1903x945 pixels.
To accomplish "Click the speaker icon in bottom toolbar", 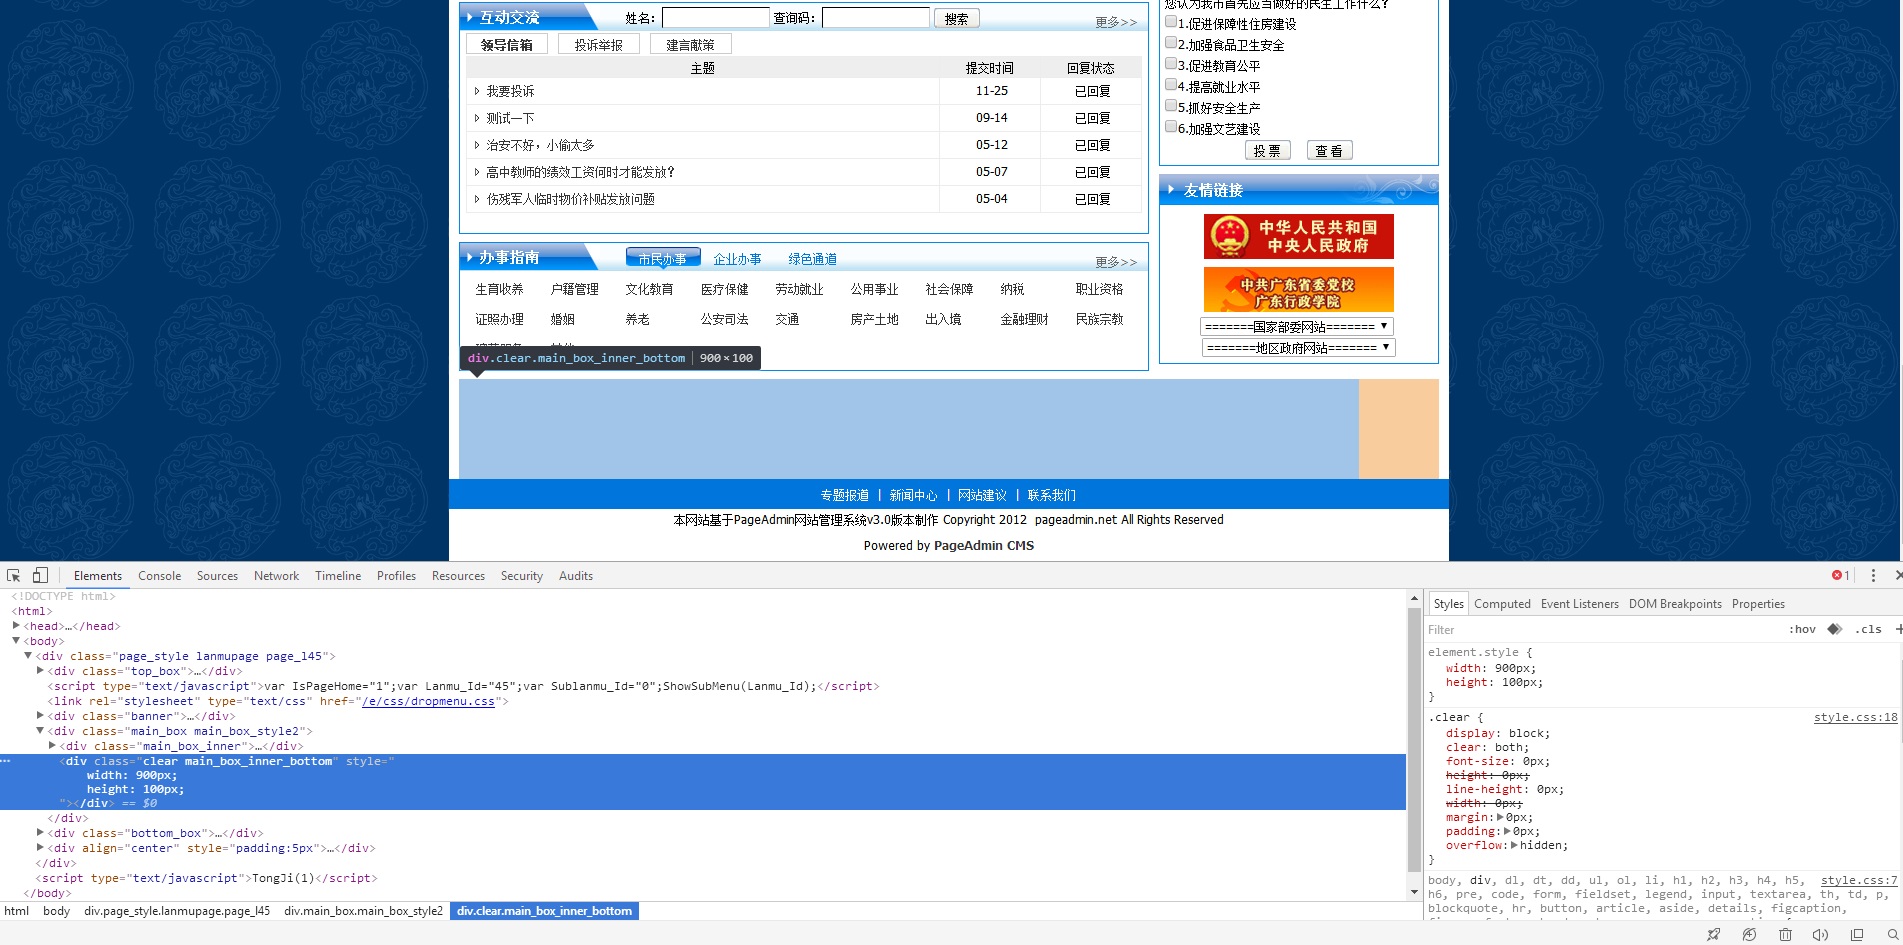I will tap(1820, 934).
